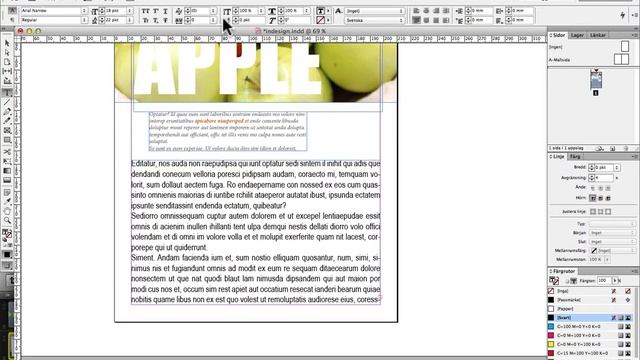Select the Line tool in the toolbox
This screenshot has height=360, width=640.
tap(7, 102)
